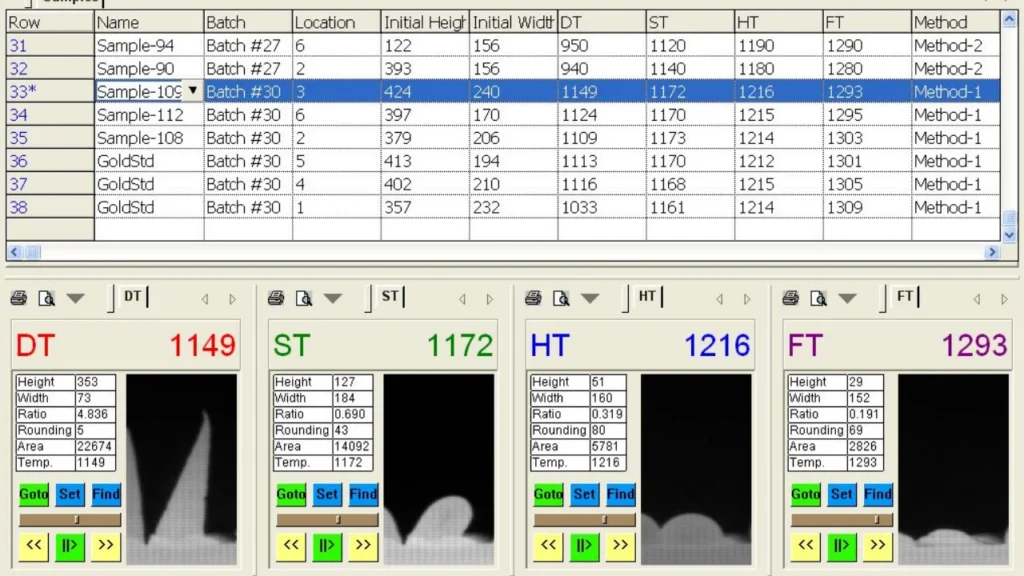Click the table's horizontal scrollbar left arrow
1024x576 pixels.
(15, 252)
